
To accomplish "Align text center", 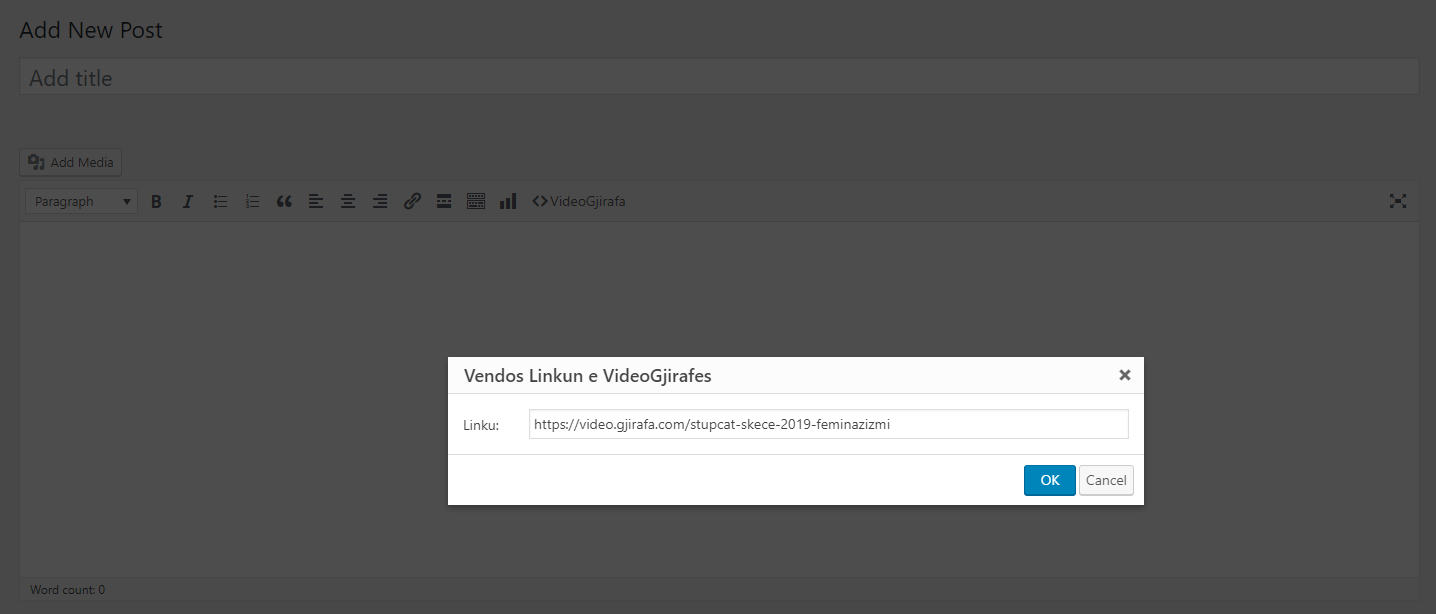I will click(348, 202).
